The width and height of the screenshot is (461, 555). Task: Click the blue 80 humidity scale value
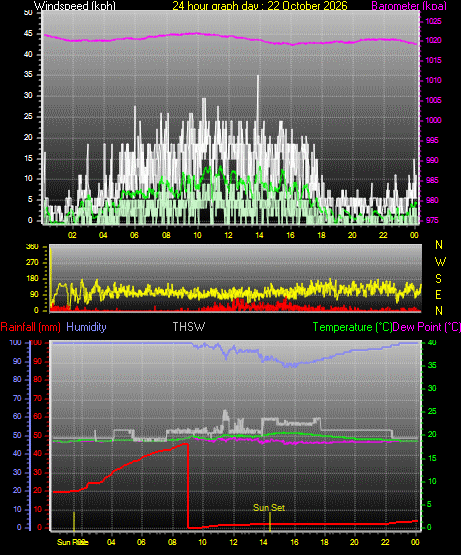(17, 379)
